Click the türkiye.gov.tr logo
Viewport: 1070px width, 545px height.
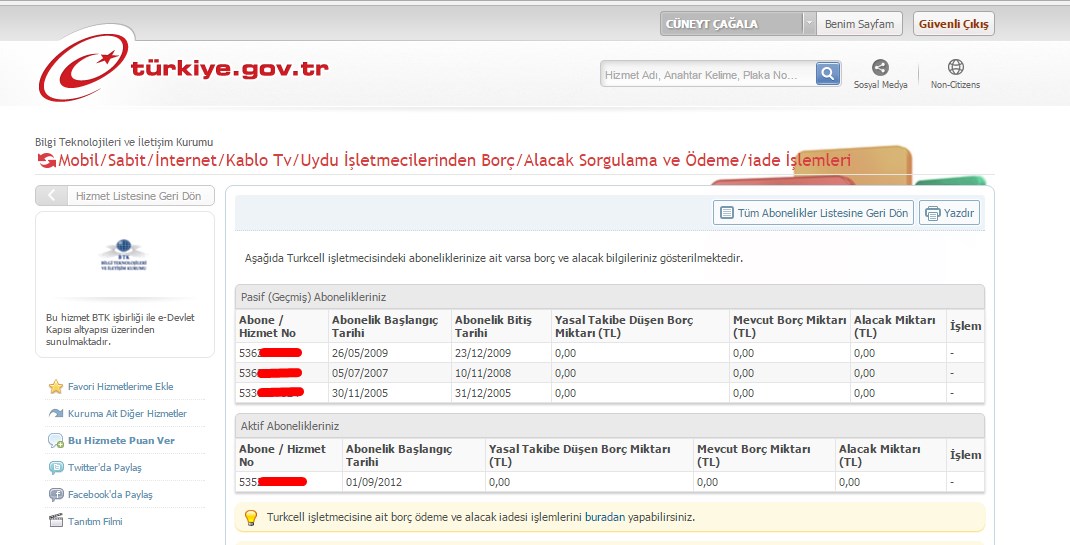pos(183,69)
